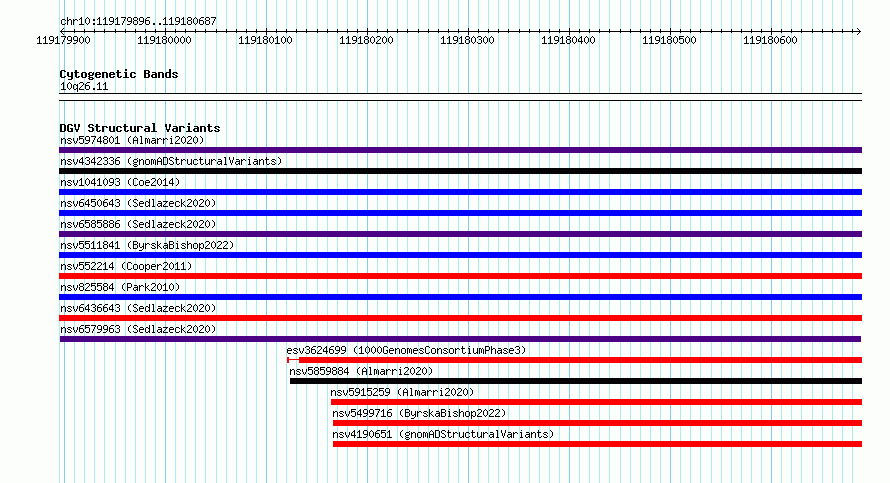Open nsv5511841 (ByrskaBishop2022) label

[147, 245]
